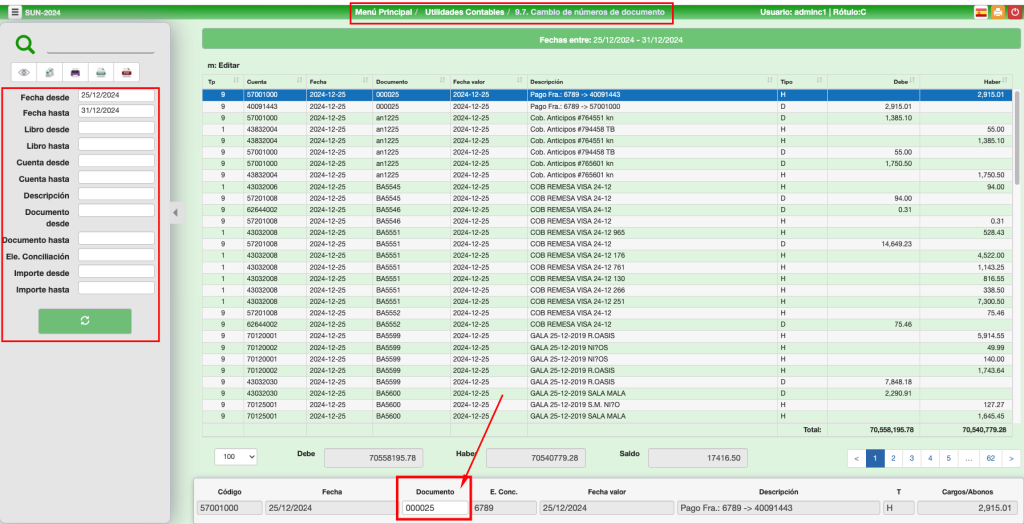Sort by the Debe column header

873,82
